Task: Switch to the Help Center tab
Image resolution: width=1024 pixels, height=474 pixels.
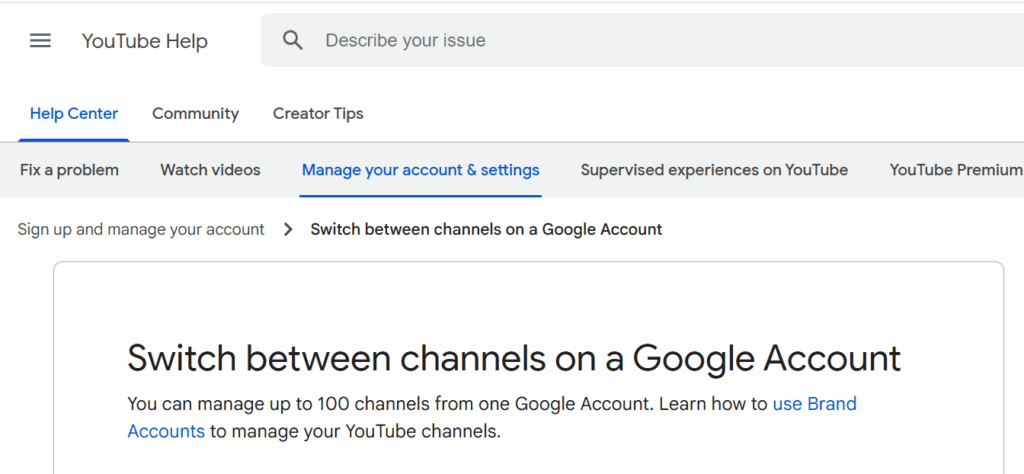Action: click(74, 114)
